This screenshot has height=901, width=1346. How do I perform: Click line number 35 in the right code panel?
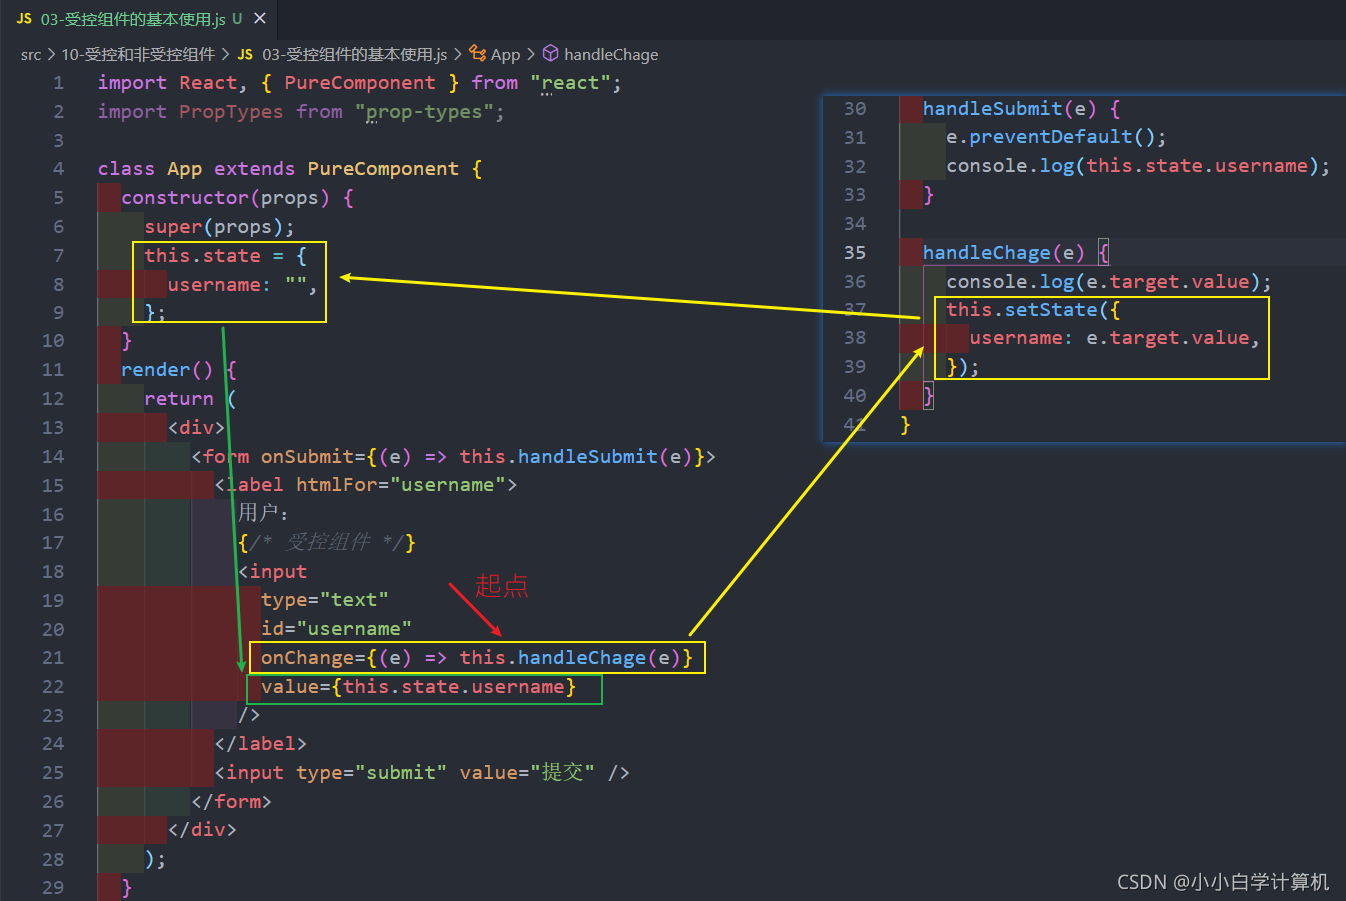(855, 253)
